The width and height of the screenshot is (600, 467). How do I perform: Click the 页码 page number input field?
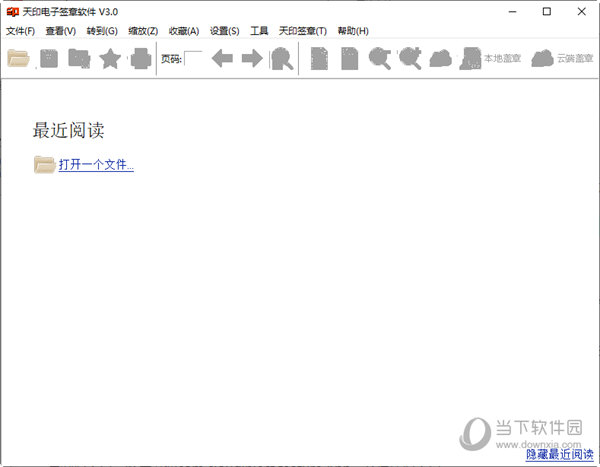click(x=193, y=59)
